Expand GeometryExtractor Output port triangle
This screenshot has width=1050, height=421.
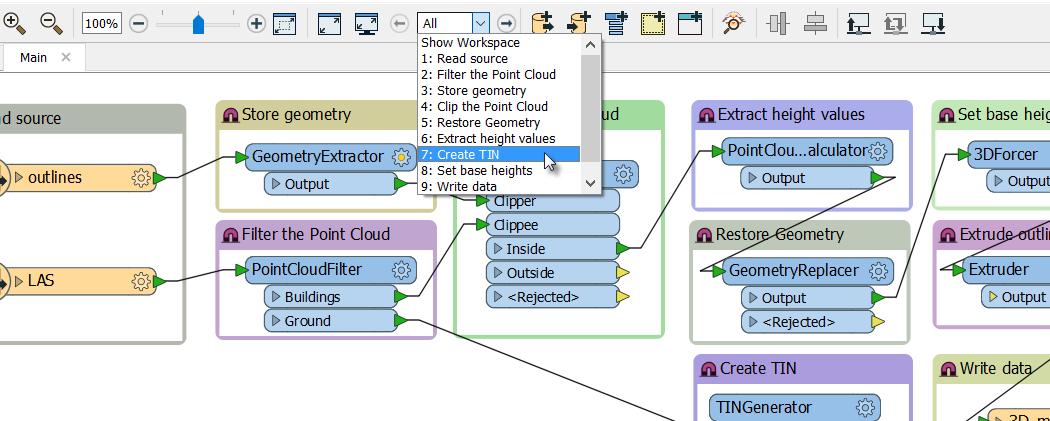pos(277,183)
